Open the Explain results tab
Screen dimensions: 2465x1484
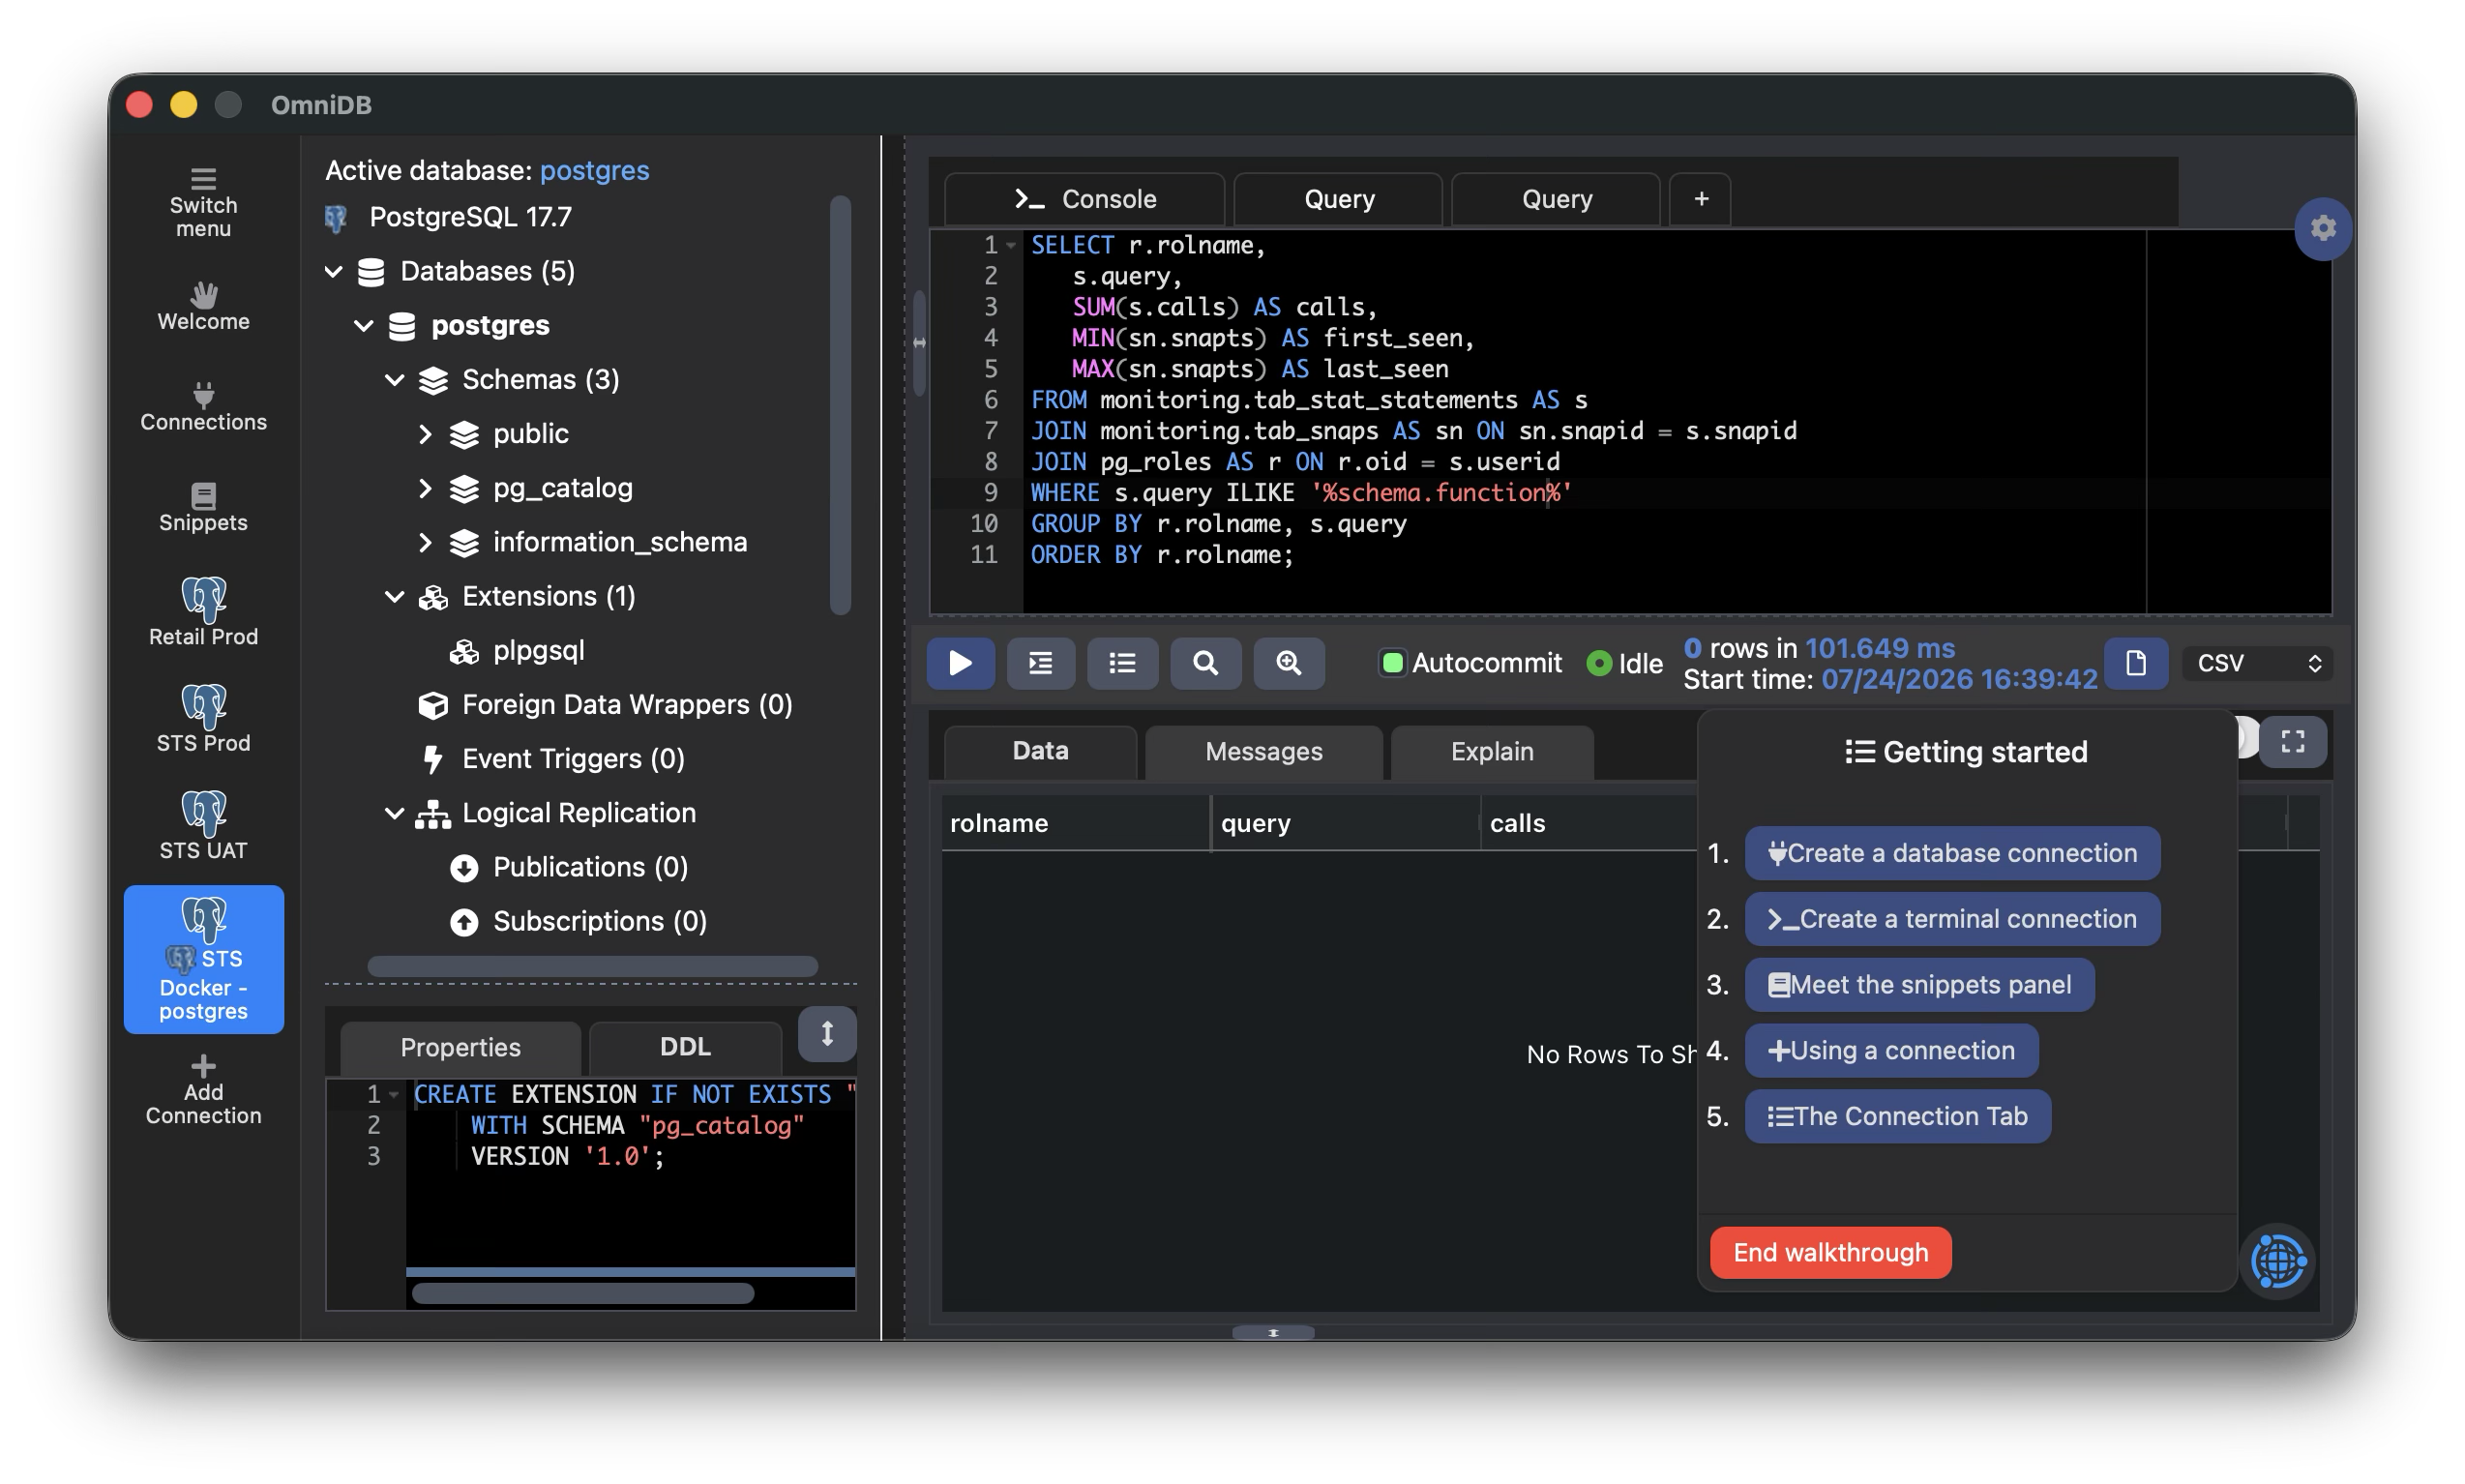1491,751
